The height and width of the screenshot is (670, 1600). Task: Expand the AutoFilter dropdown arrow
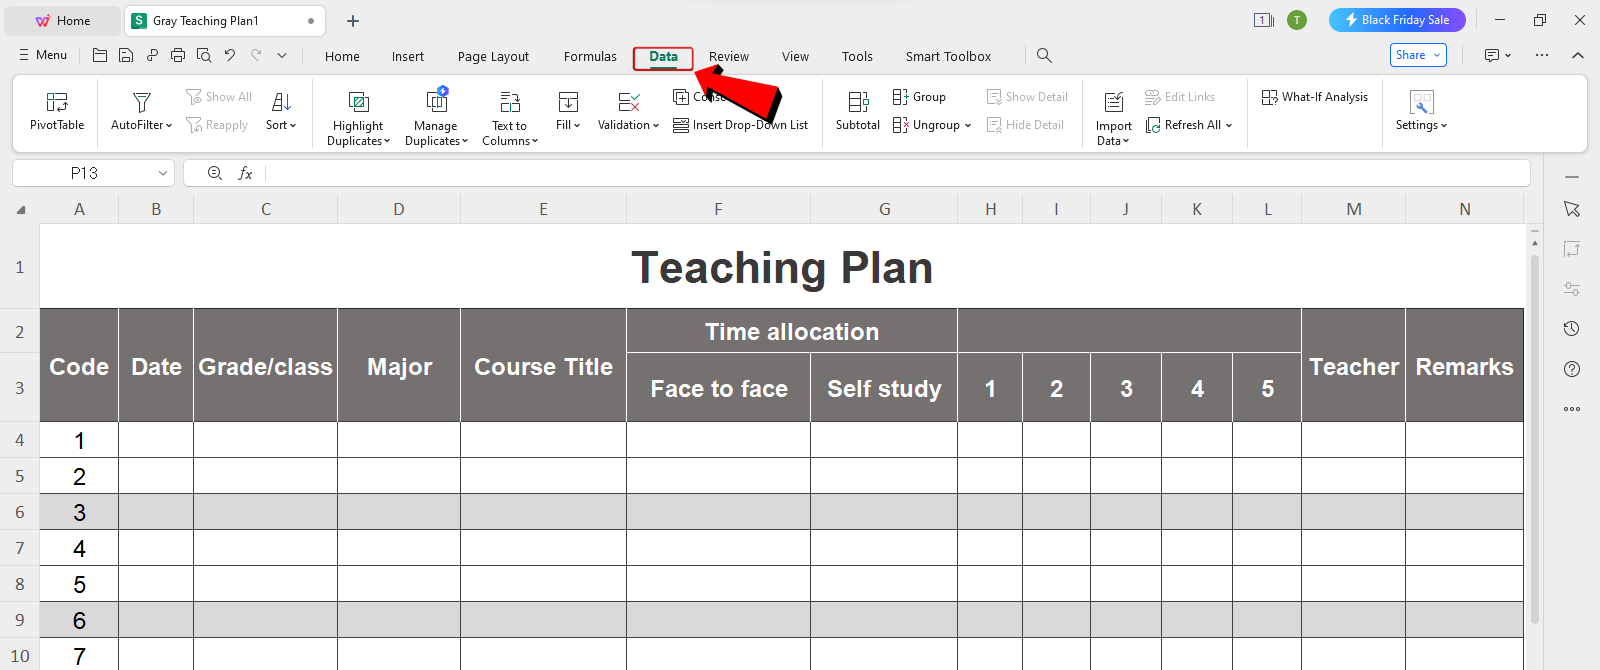coord(169,126)
